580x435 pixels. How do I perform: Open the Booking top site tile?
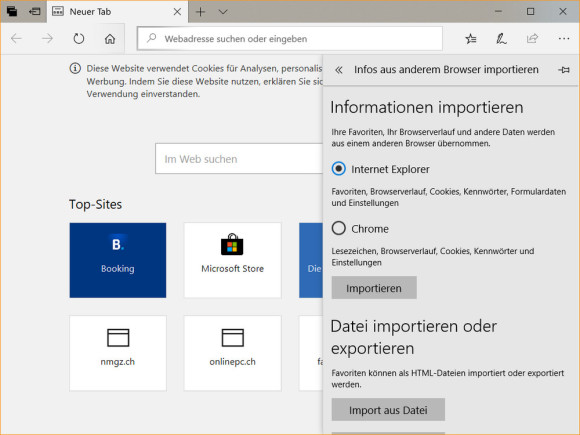pyautogui.click(x=118, y=260)
